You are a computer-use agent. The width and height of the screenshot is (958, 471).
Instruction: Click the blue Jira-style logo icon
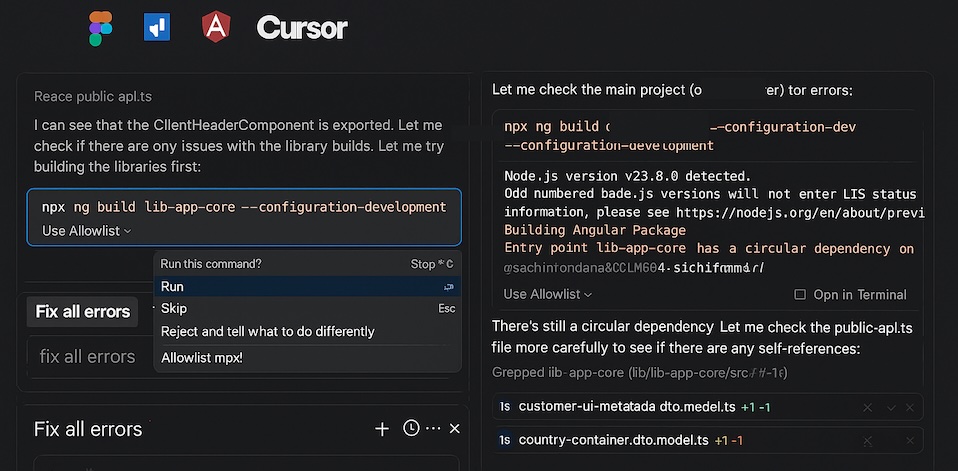pos(157,27)
